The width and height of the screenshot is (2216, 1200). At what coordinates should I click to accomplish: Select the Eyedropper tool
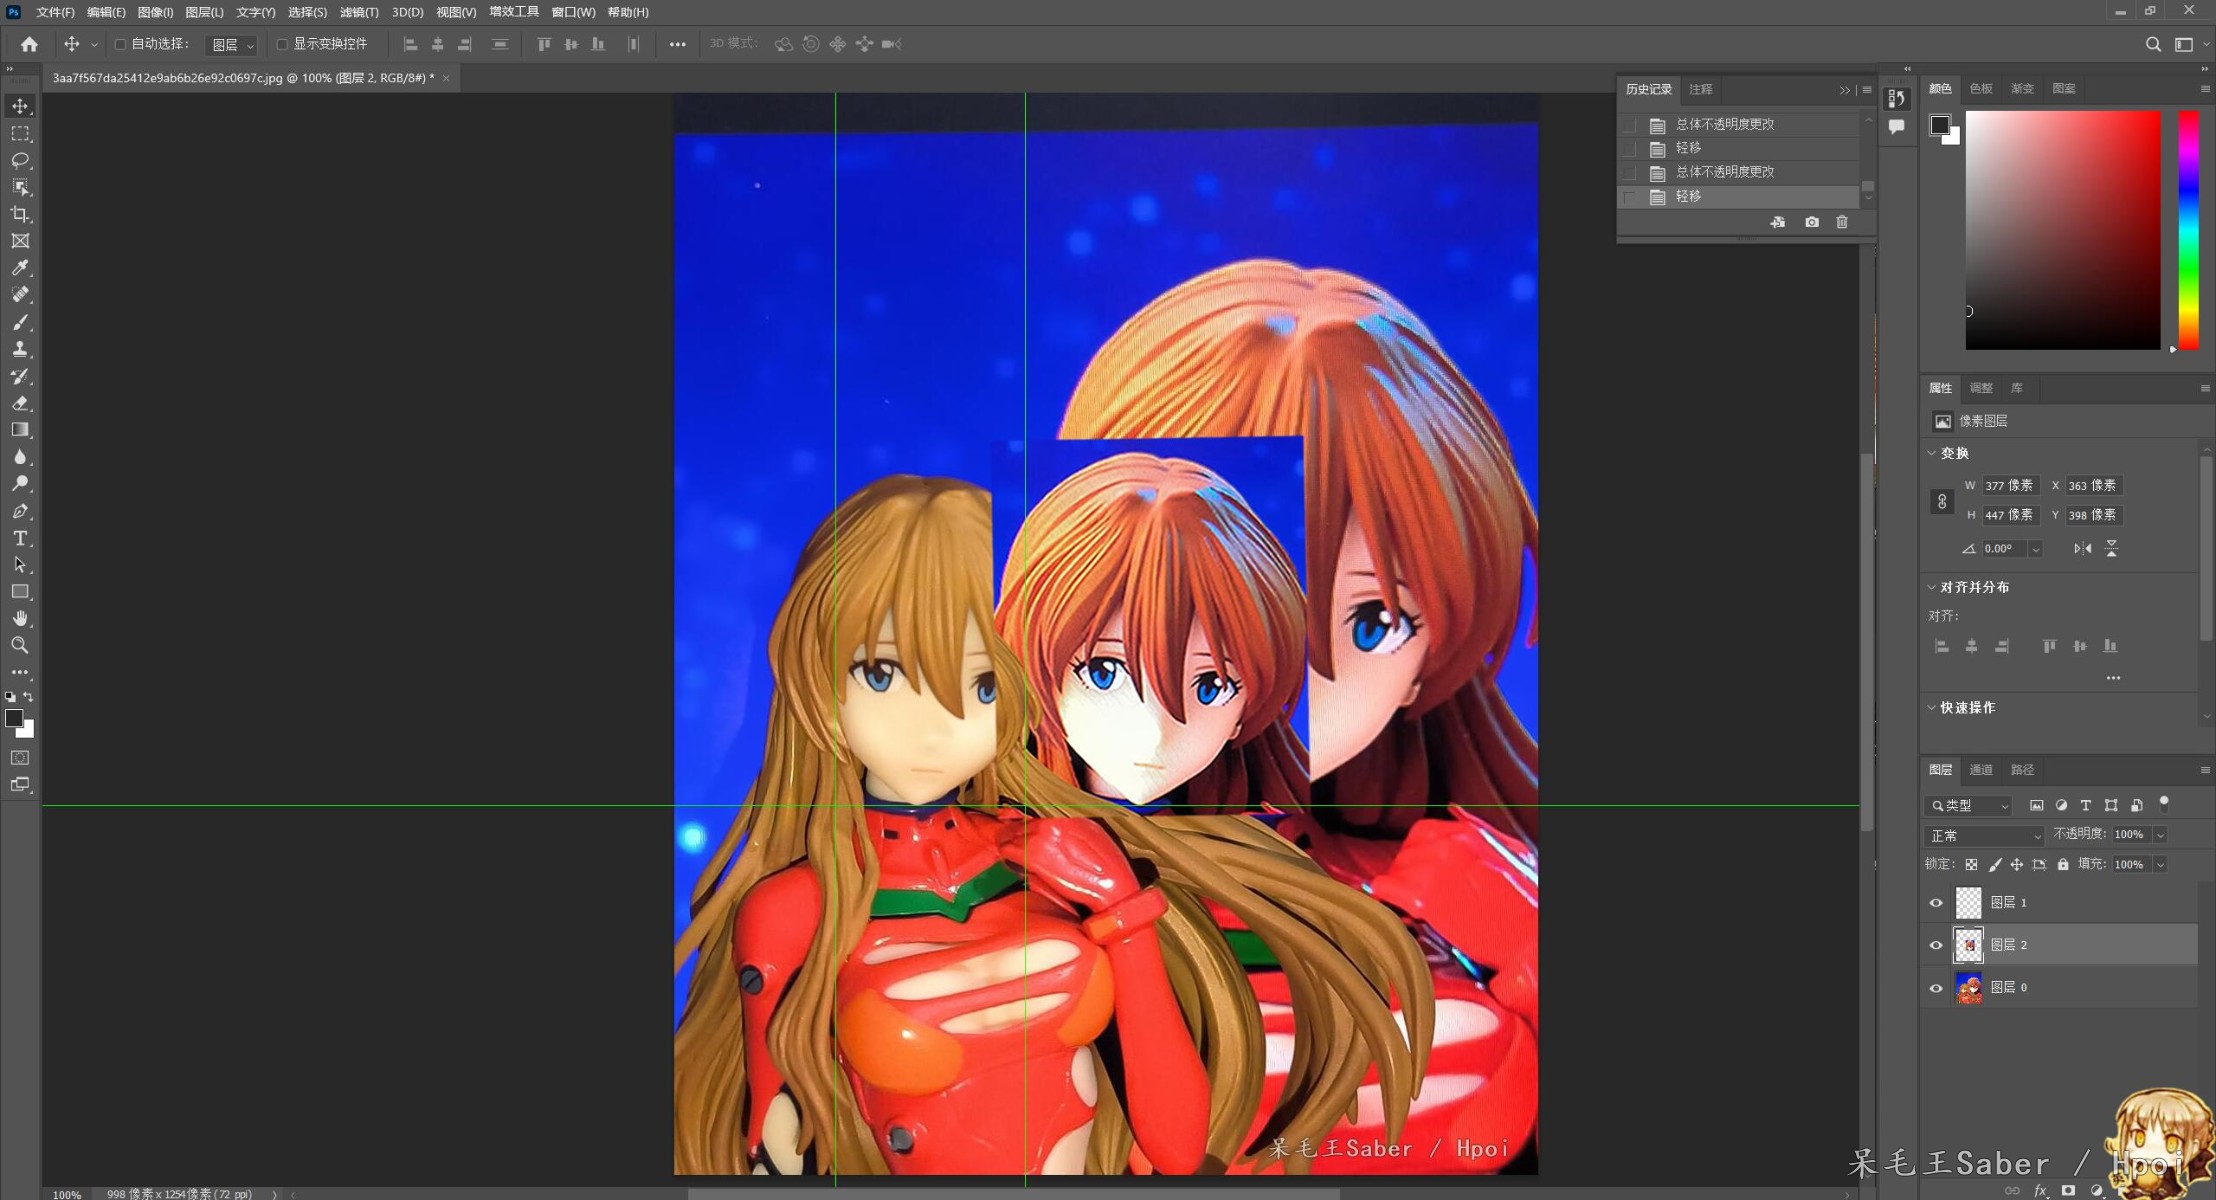[x=20, y=268]
